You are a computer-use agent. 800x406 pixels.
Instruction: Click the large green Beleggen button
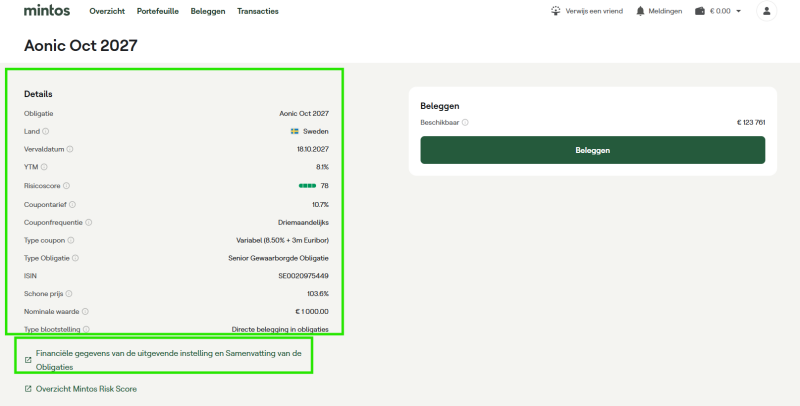[x=592, y=150]
